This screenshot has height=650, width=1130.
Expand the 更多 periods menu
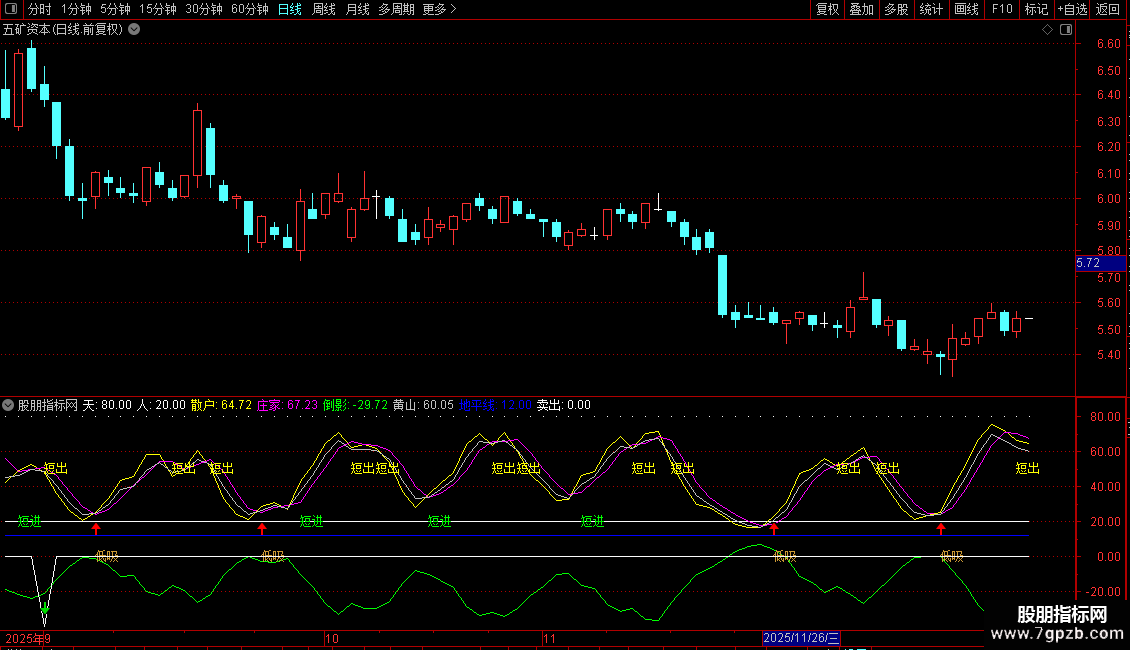tap(439, 9)
